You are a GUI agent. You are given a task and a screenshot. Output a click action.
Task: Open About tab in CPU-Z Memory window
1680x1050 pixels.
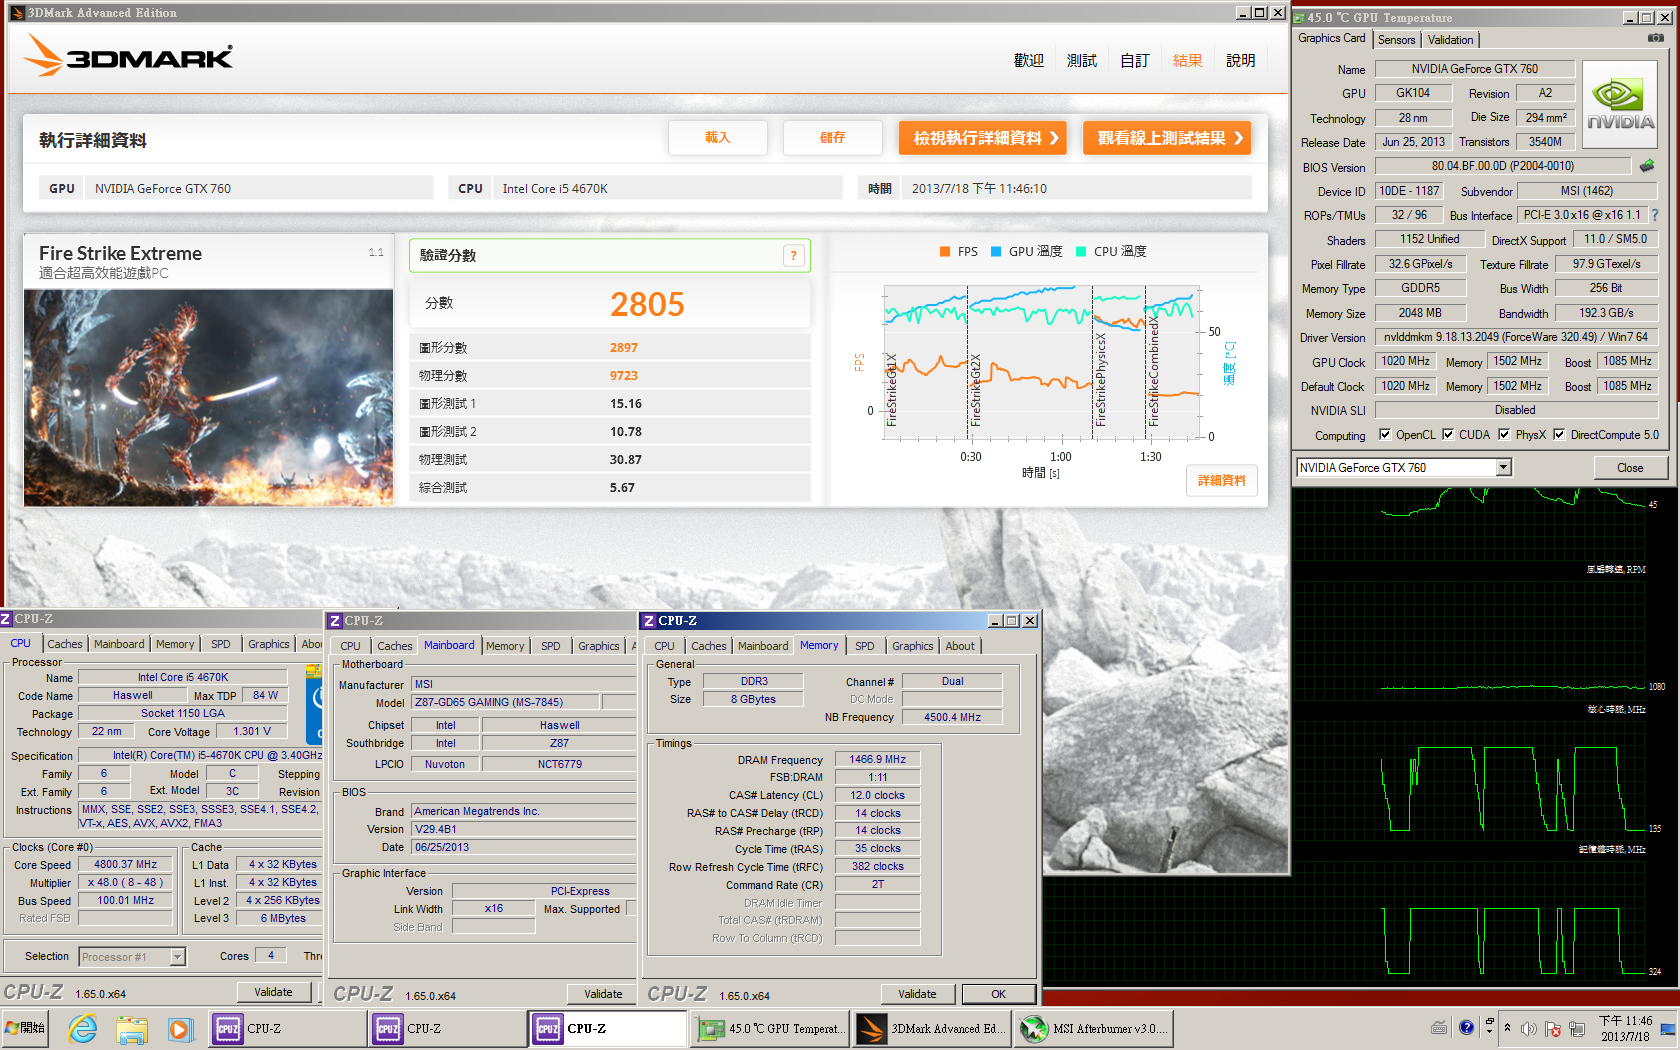coord(960,646)
